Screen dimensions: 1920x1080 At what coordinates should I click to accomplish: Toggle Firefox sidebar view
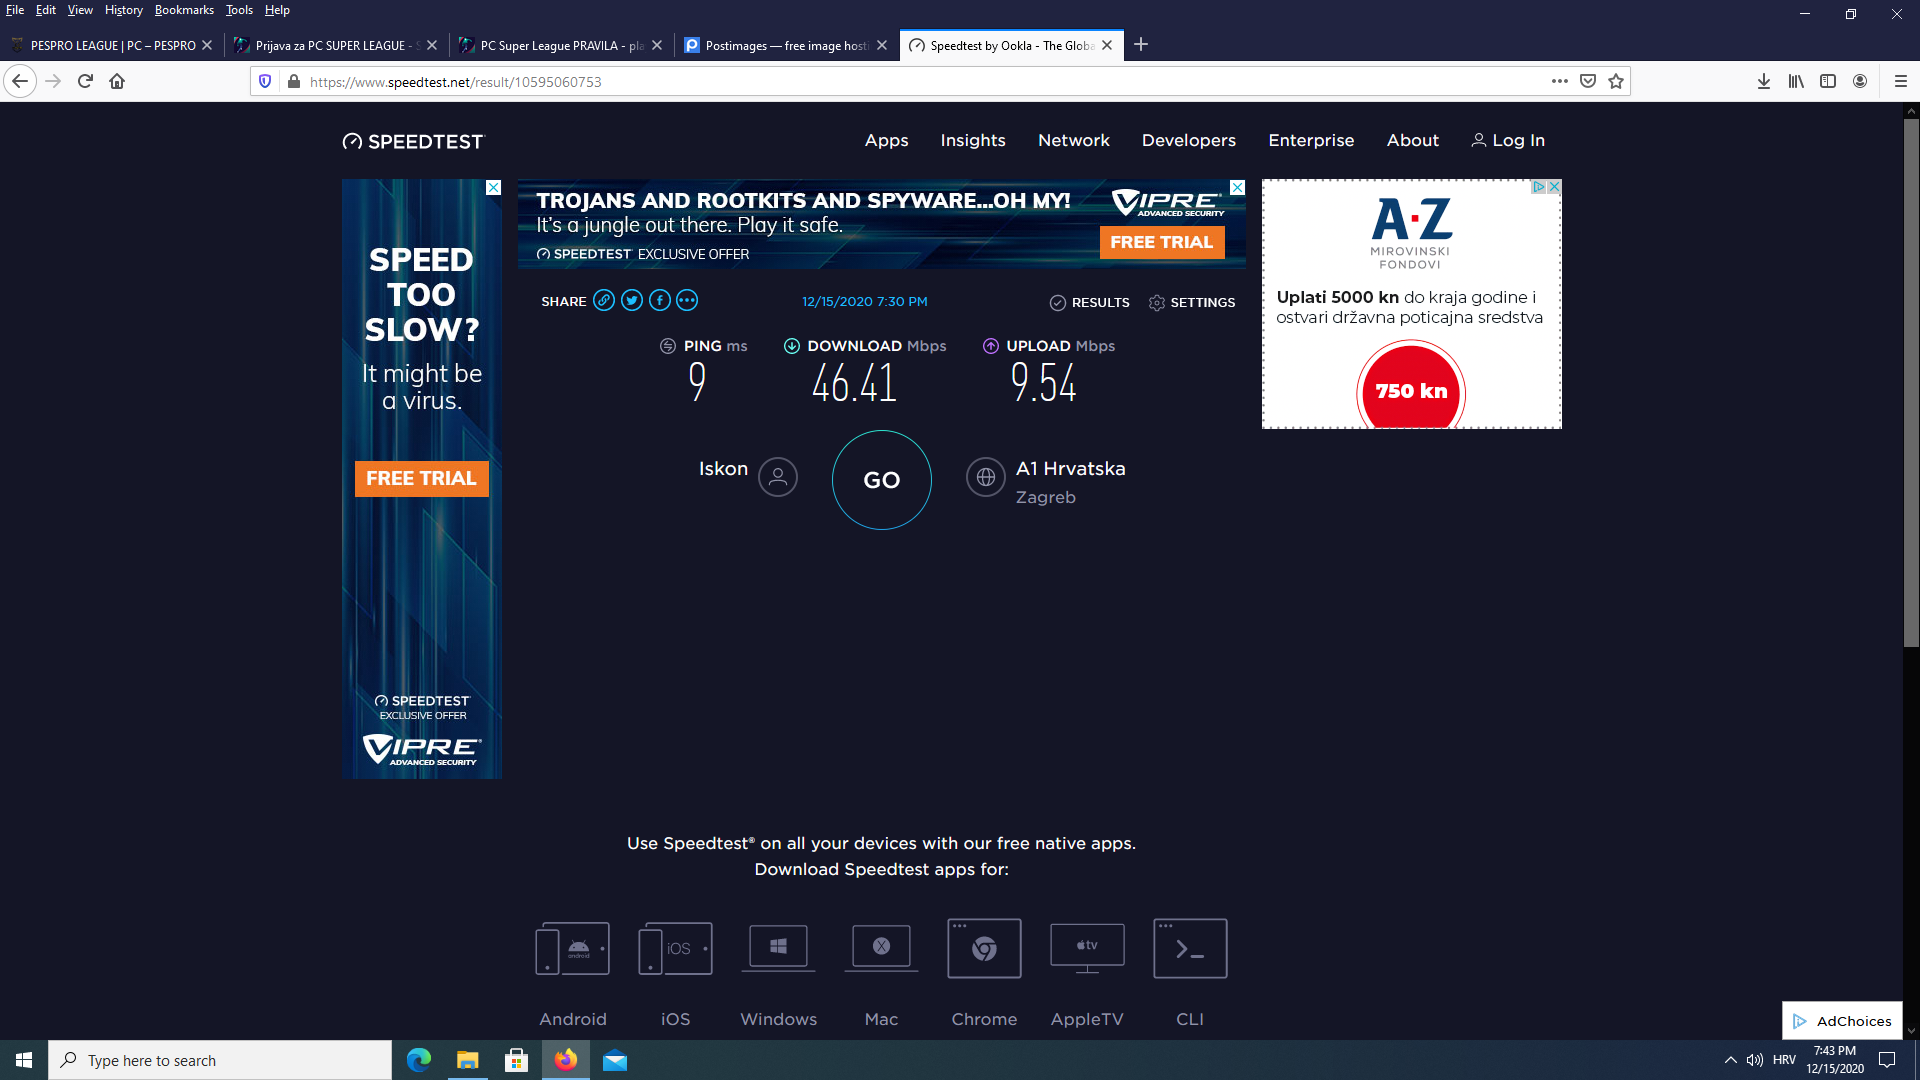(x=1828, y=81)
